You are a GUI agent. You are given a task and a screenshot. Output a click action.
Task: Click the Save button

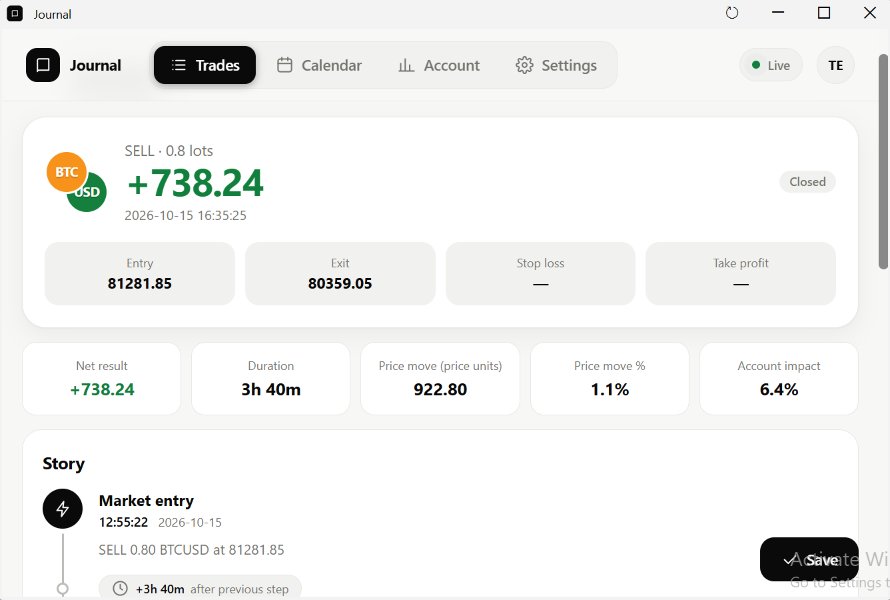809,559
